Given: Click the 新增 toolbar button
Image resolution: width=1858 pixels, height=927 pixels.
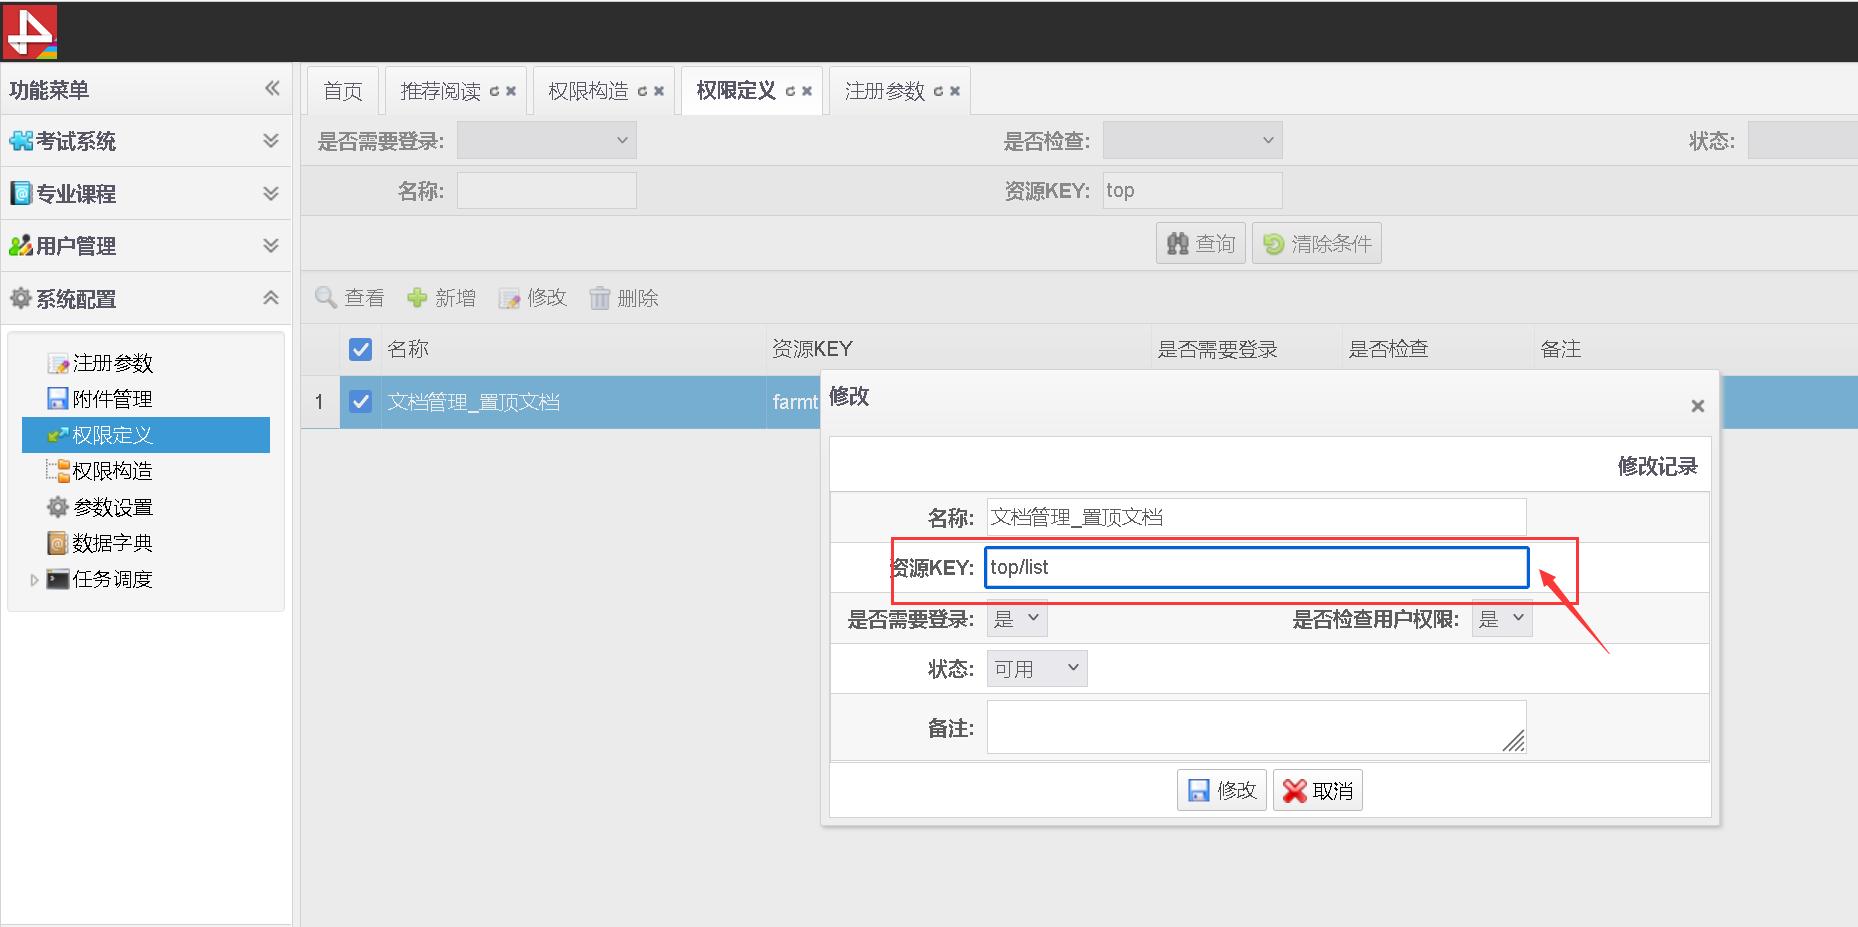Looking at the screenshot, I should (441, 298).
